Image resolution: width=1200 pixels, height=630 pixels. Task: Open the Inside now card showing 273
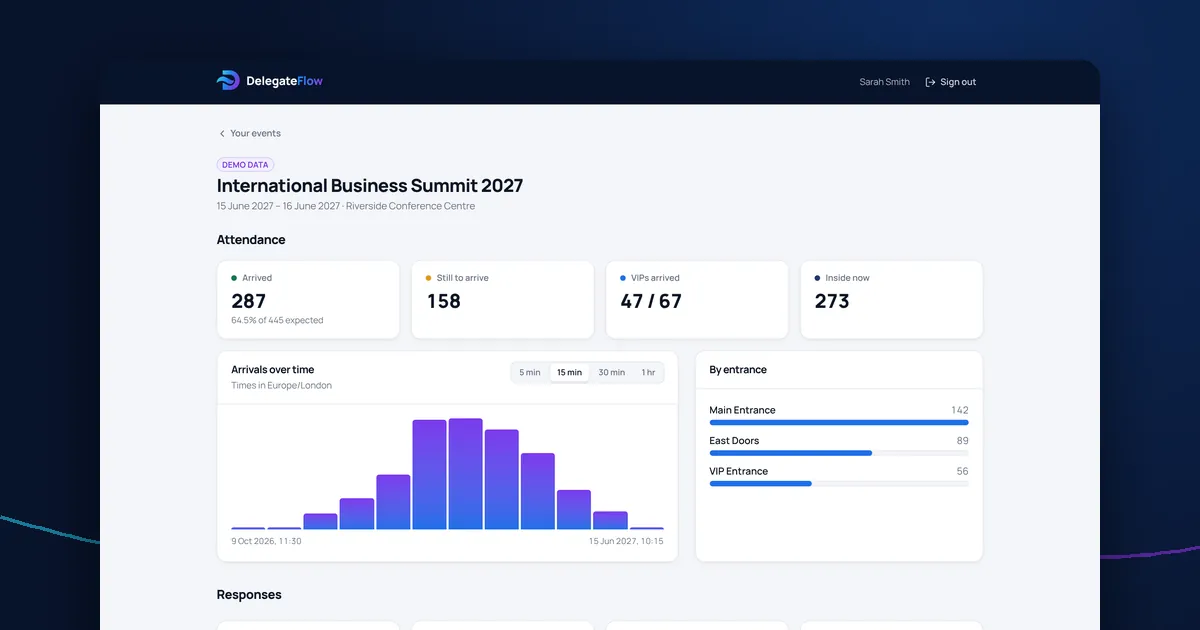[x=891, y=300]
